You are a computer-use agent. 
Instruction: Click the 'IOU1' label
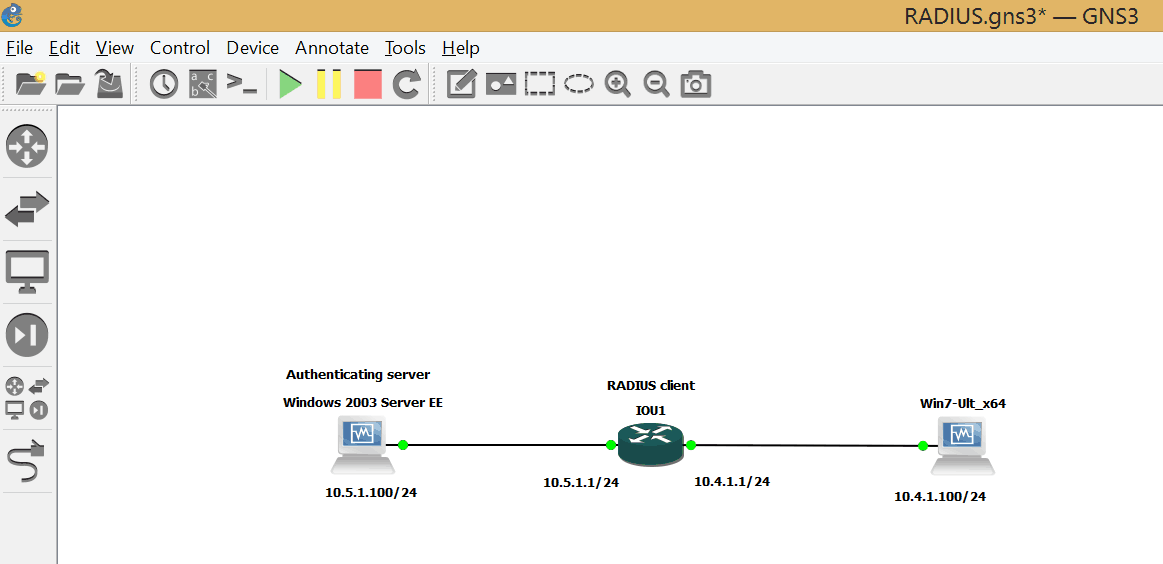pyautogui.click(x=650, y=410)
